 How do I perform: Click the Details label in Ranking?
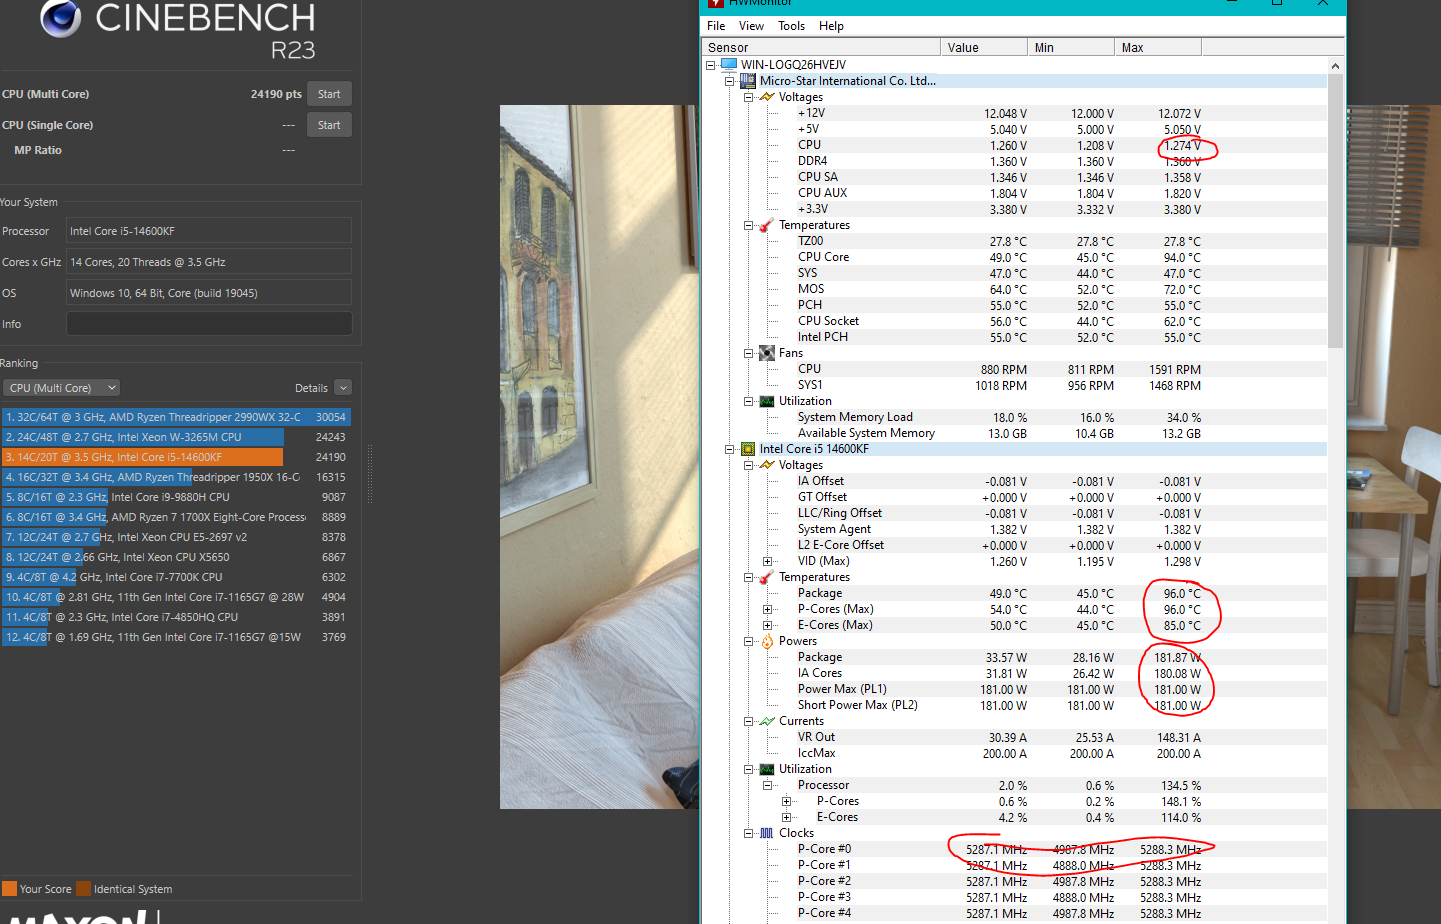[311, 388]
